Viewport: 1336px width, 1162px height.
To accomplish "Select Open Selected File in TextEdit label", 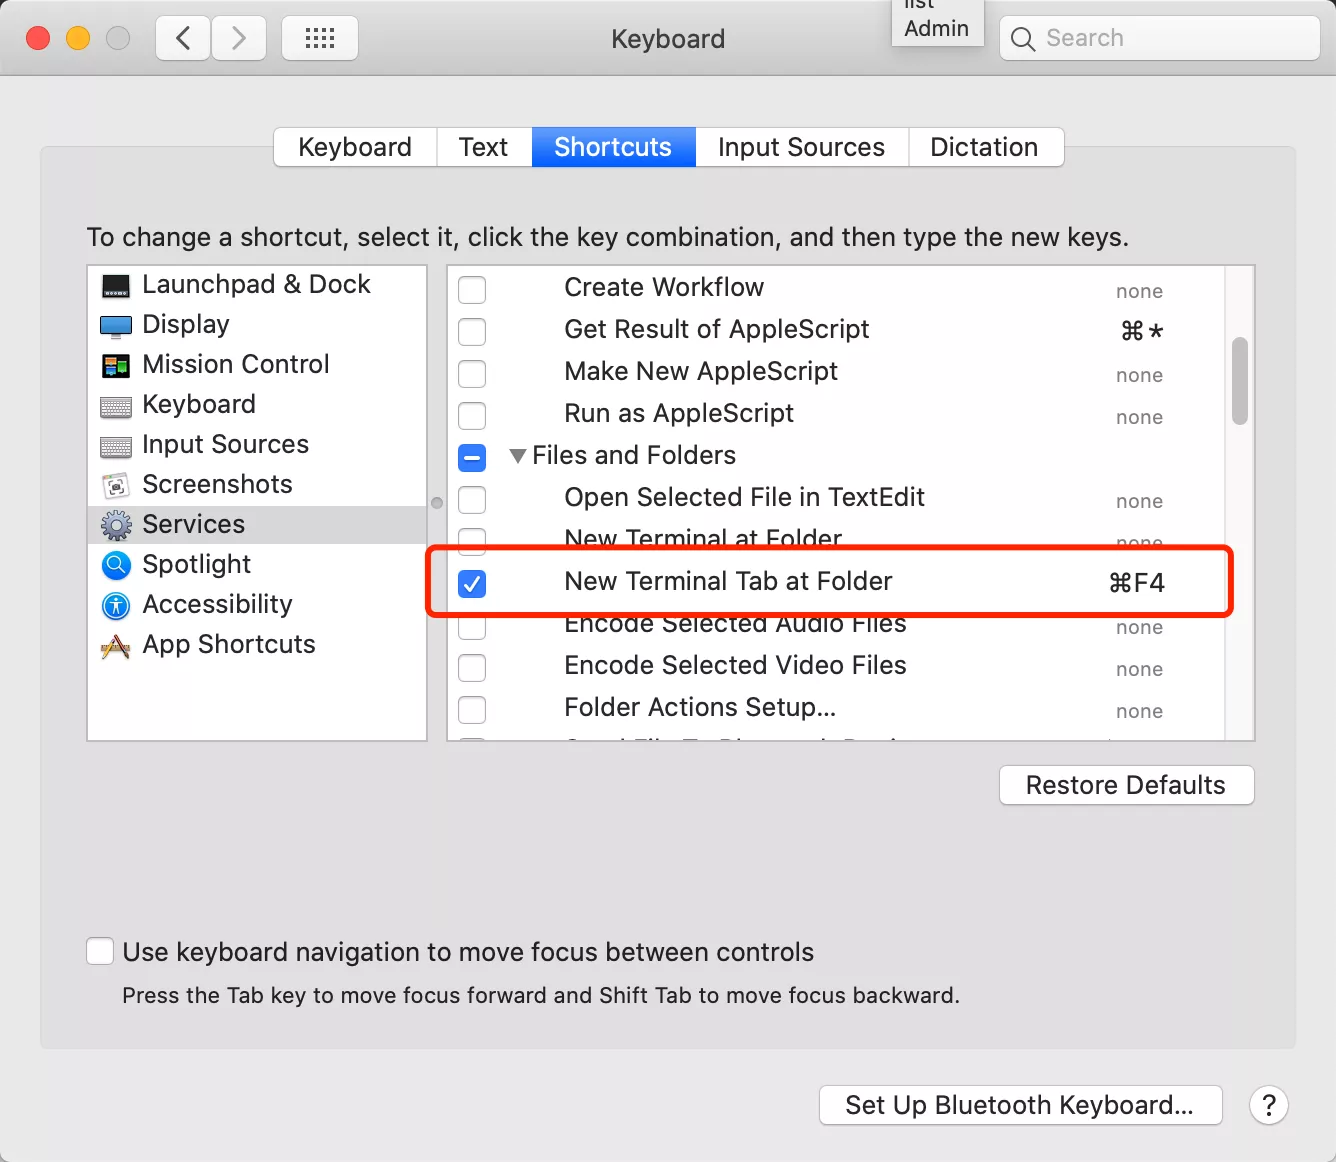I will [745, 498].
